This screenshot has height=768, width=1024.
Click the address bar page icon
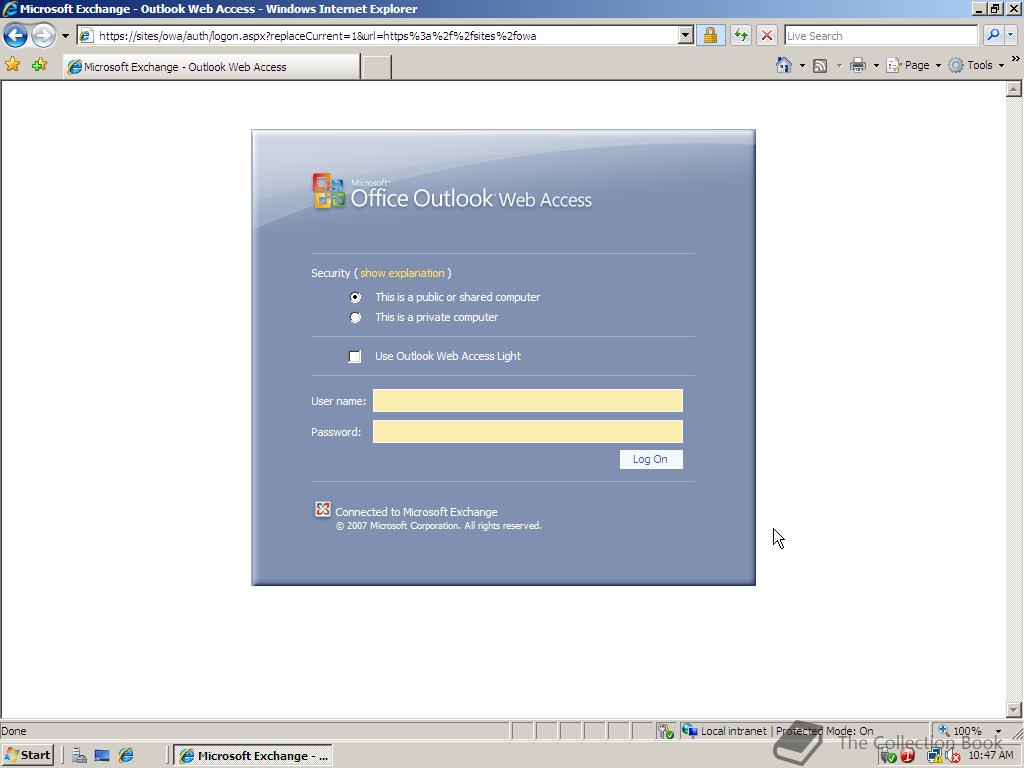pyautogui.click(x=86, y=36)
